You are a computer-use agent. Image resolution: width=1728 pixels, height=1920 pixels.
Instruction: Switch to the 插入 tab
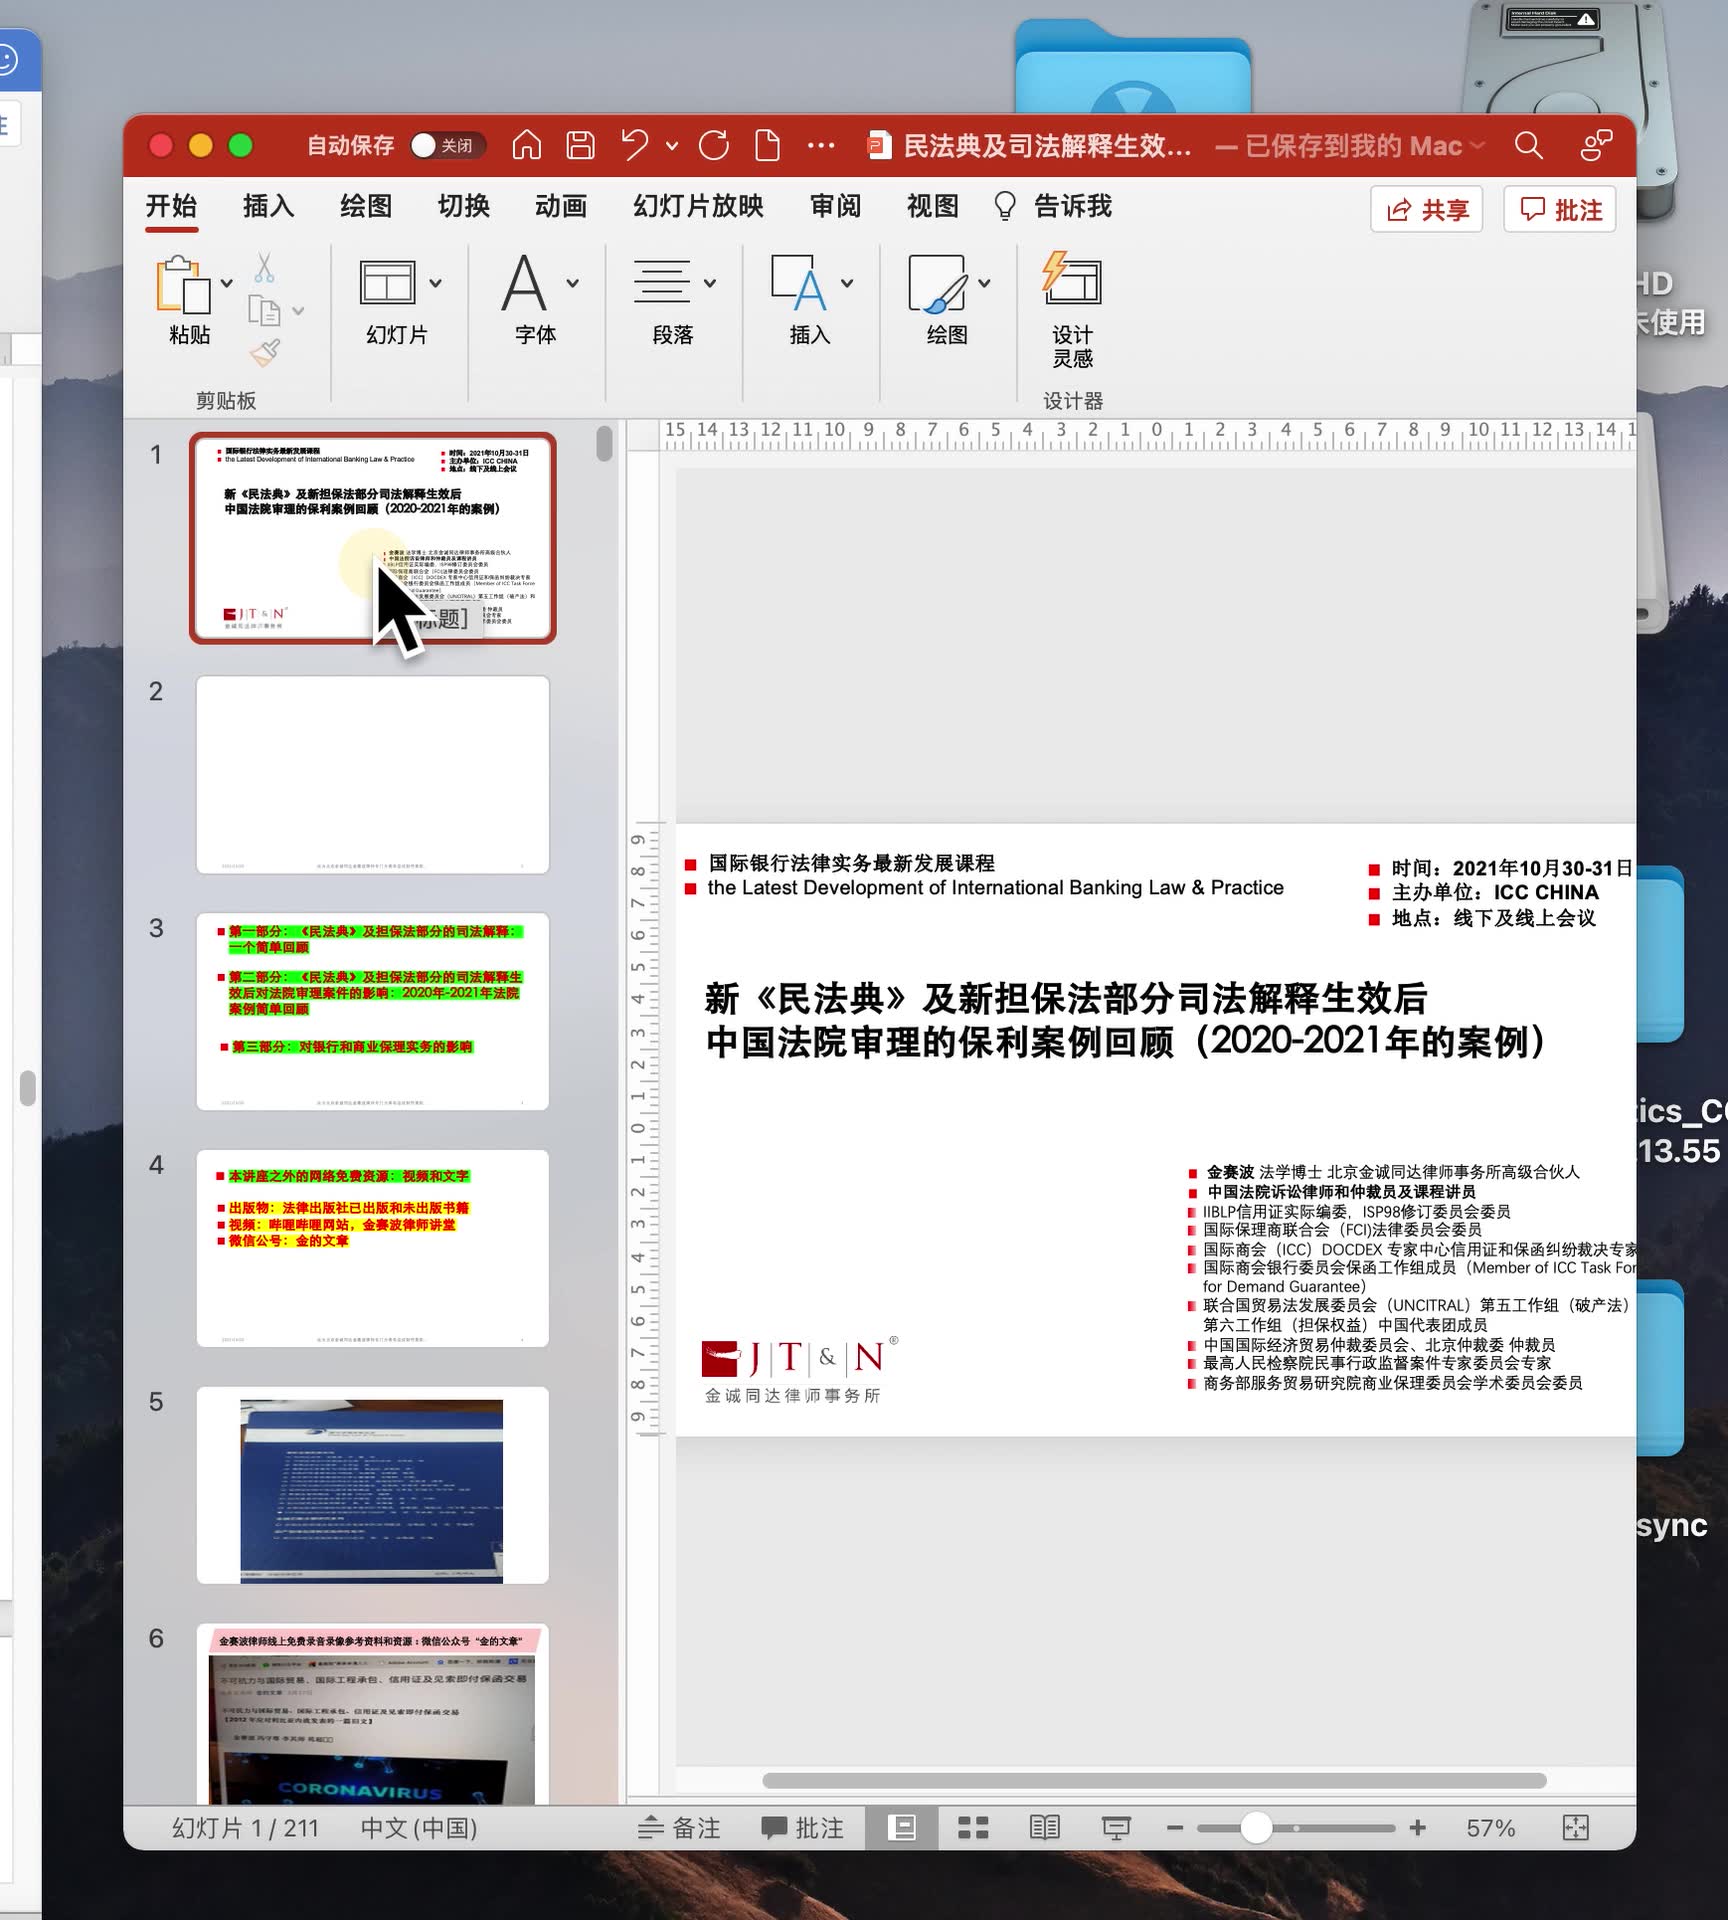[x=268, y=206]
